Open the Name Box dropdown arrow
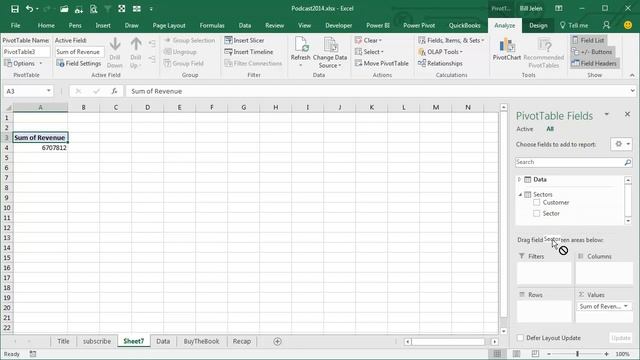Image resolution: width=640 pixels, height=360 pixels. [x=48, y=91]
